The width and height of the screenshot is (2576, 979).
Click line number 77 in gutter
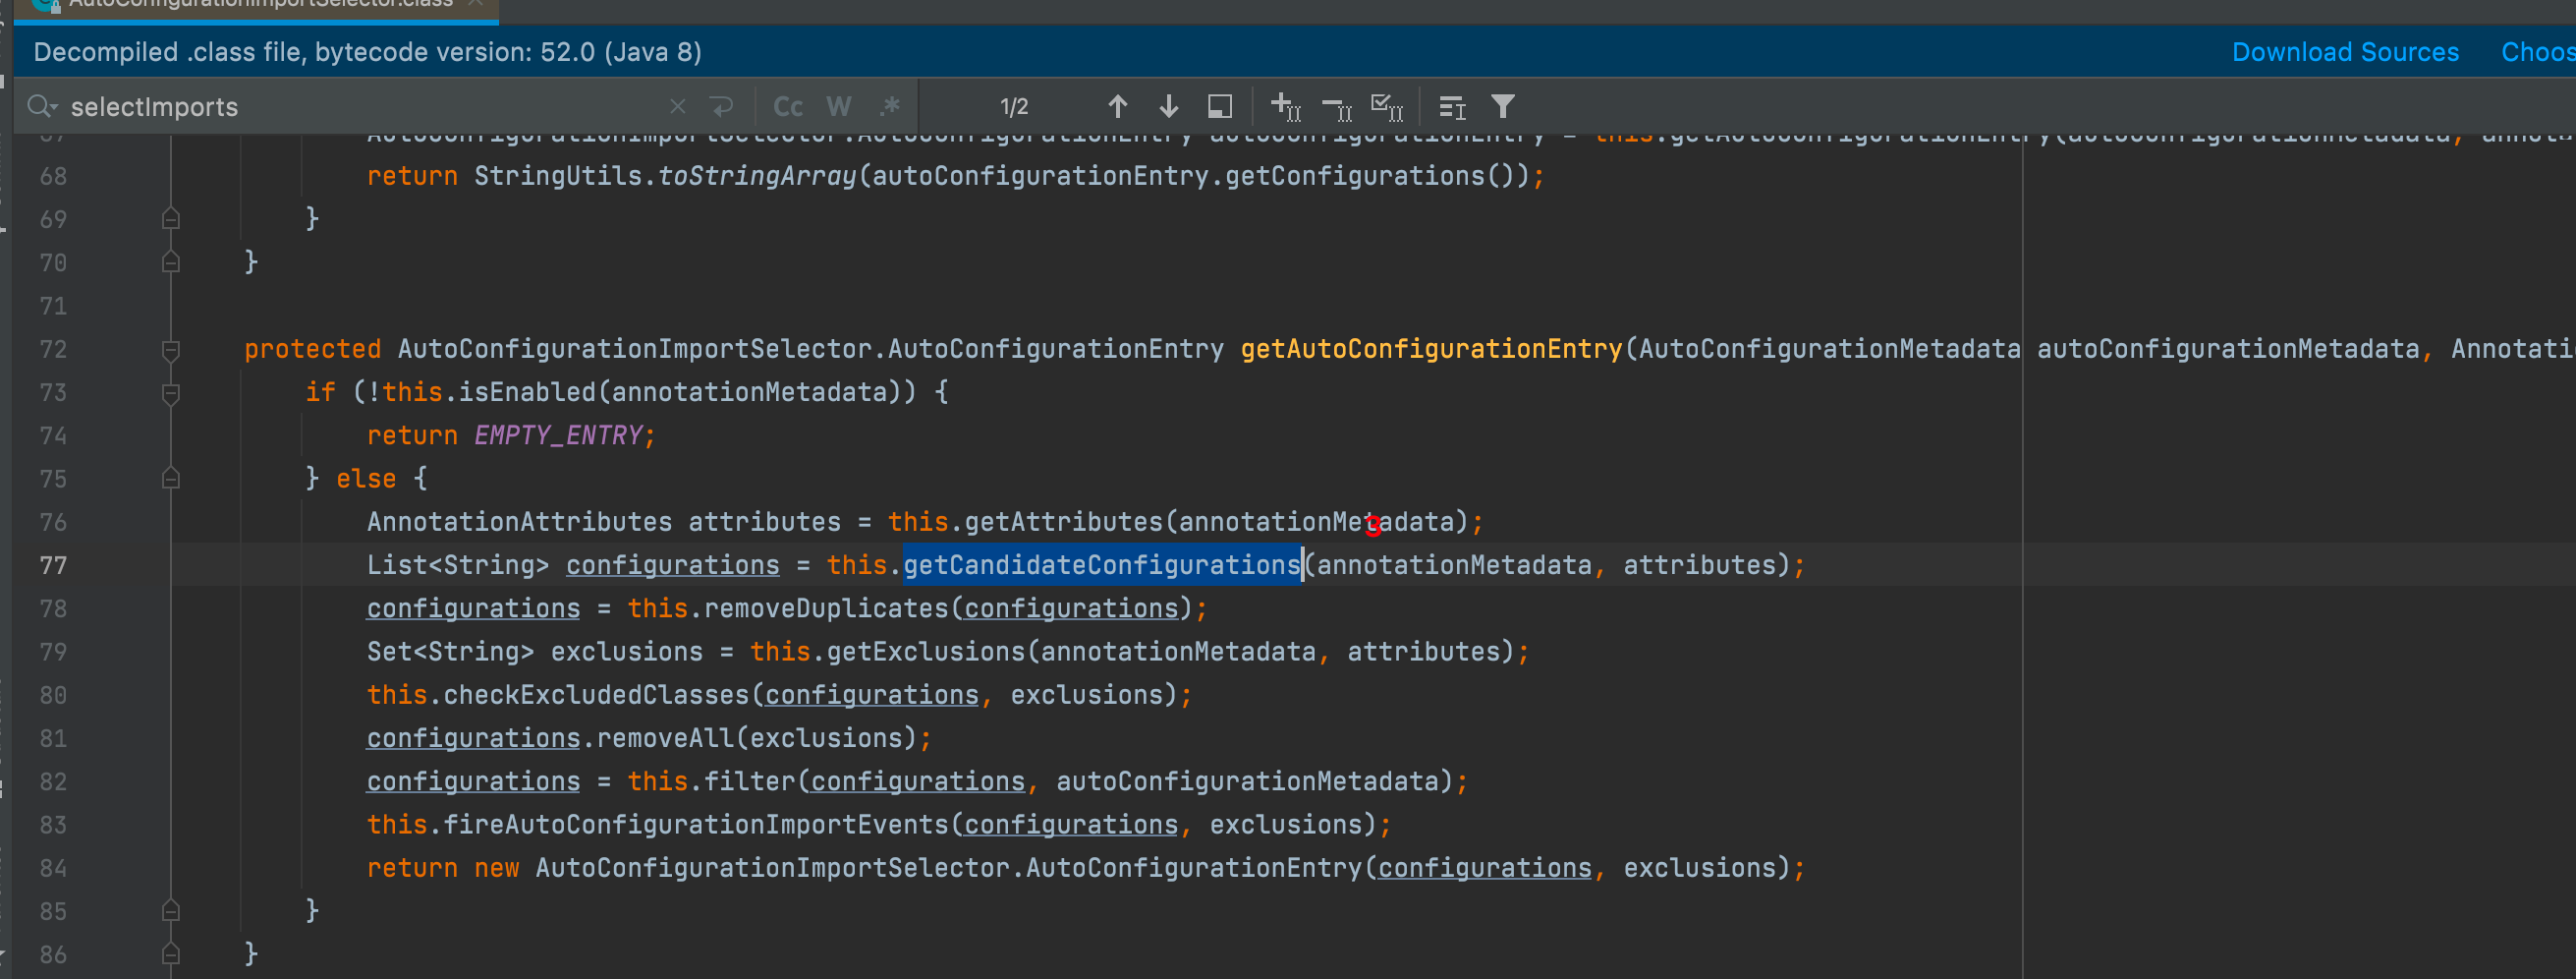pyautogui.click(x=53, y=566)
